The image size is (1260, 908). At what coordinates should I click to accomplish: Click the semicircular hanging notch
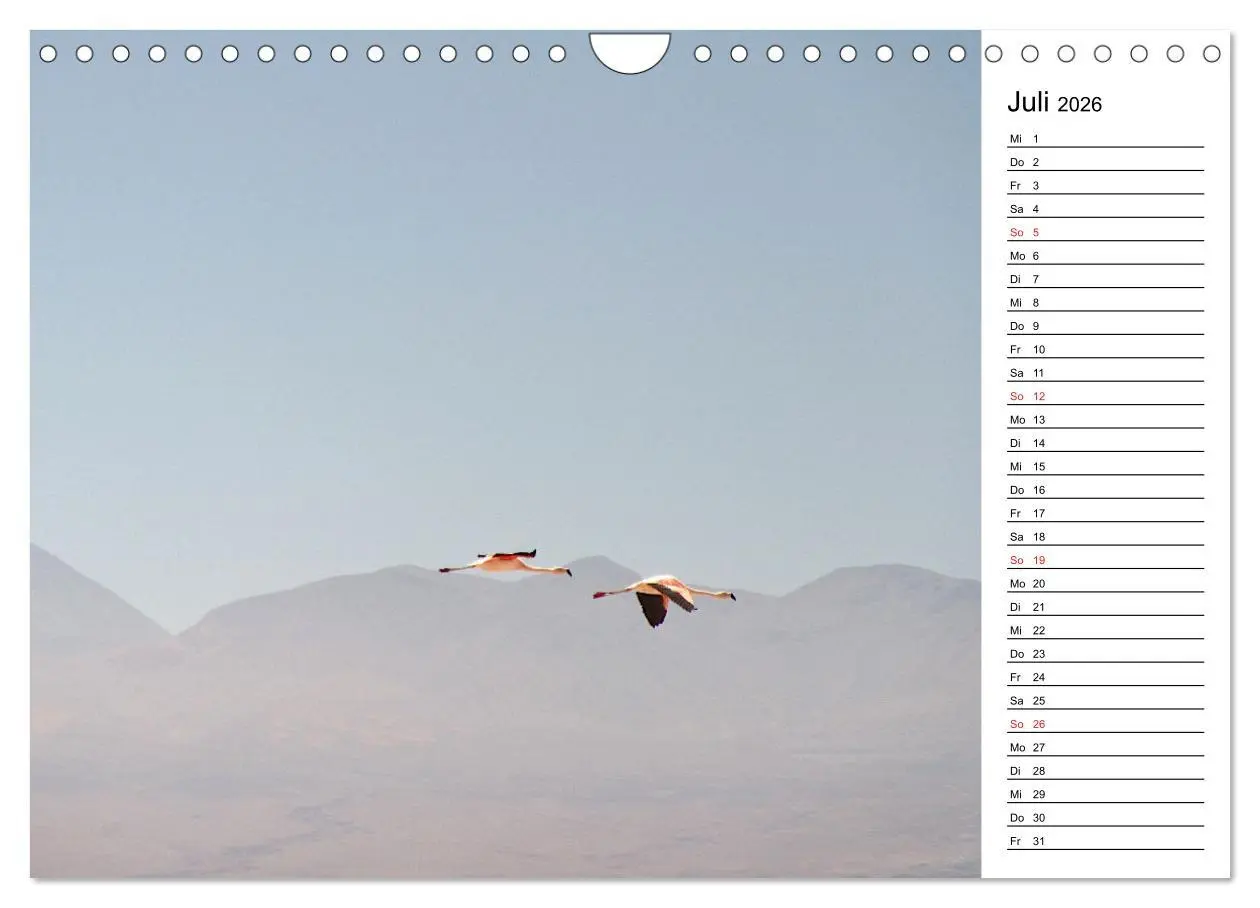pyautogui.click(x=630, y=52)
